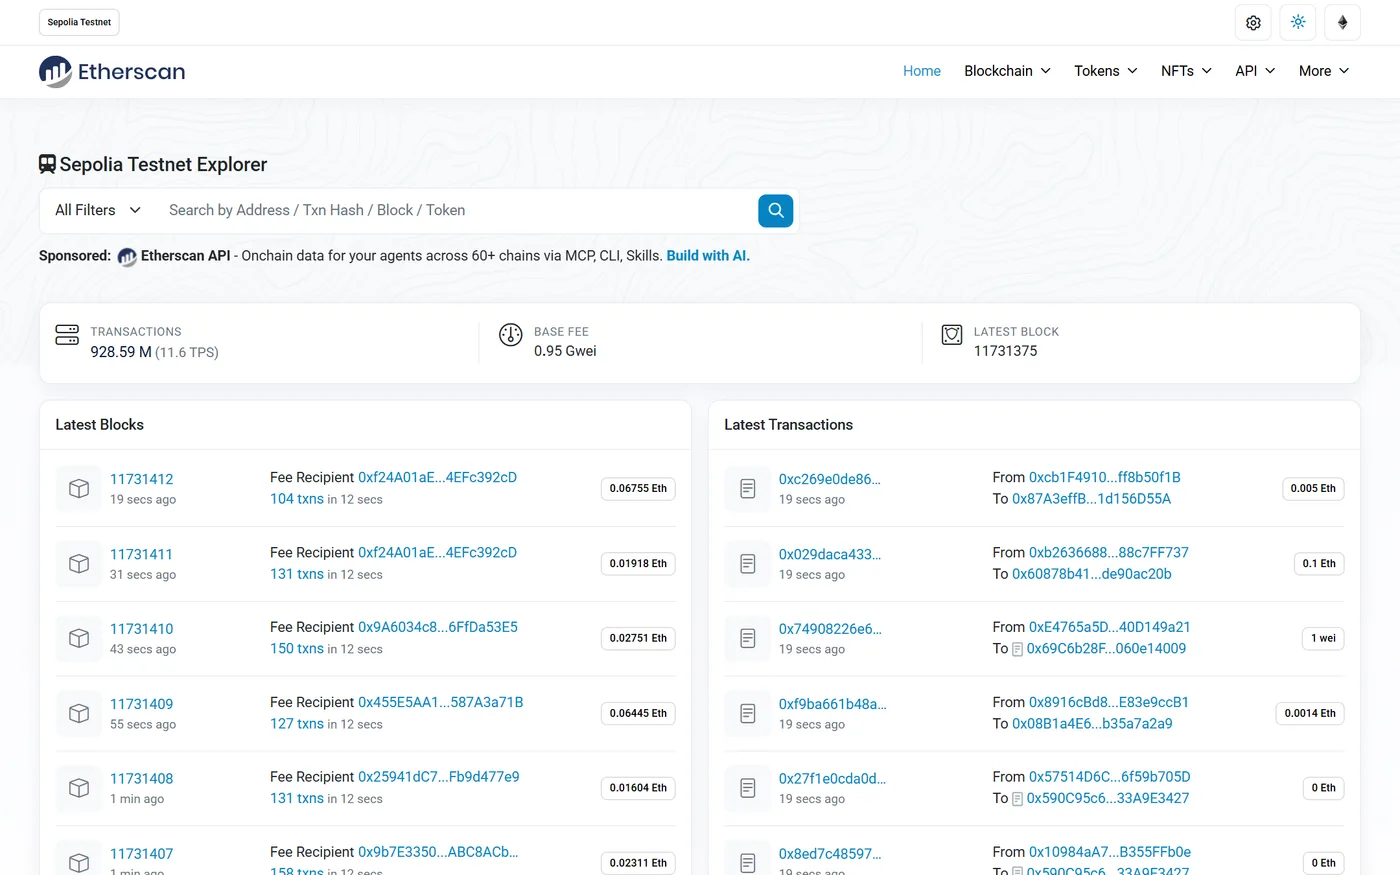The height and width of the screenshot is (875, 1400).
Task: Expand the API menu
Action: 1255,71
